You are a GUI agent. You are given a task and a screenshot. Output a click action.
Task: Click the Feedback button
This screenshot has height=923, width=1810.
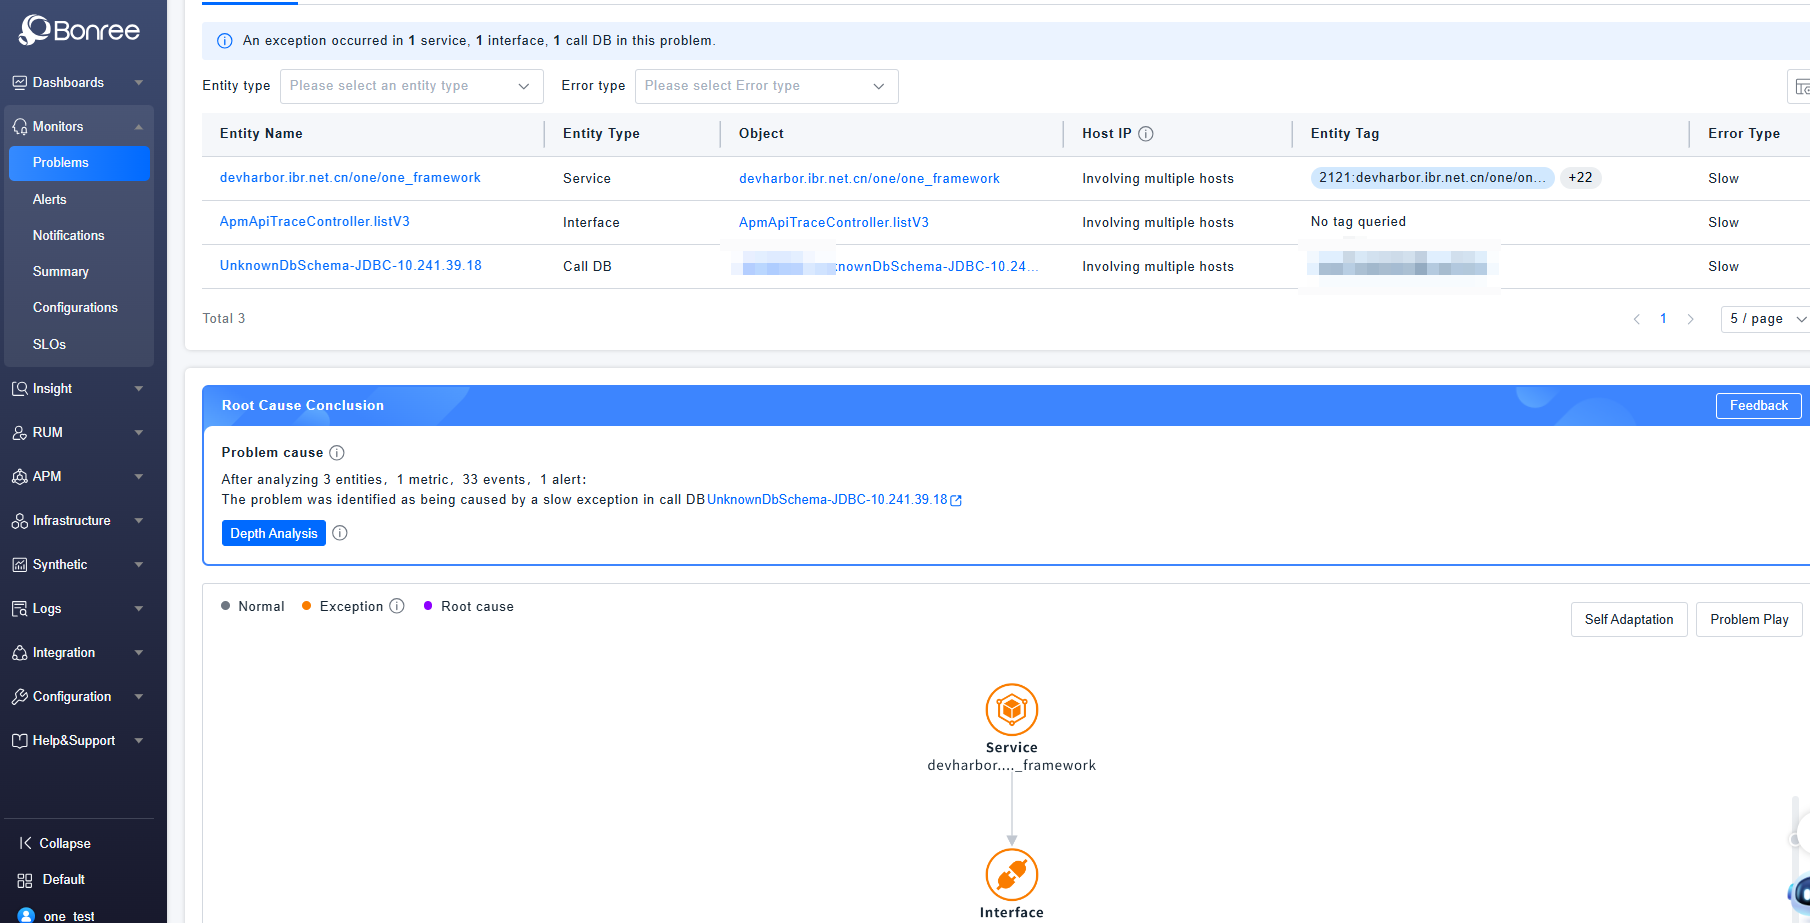[1758, 405]
